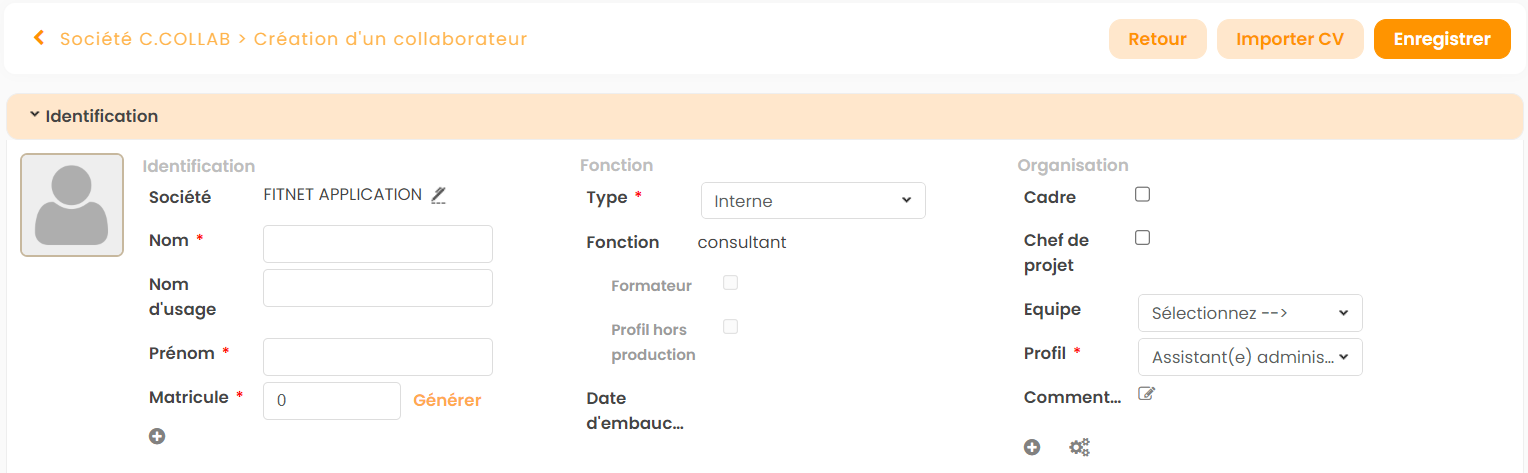Collapse the Identification section header
Screen dimensions: 1528x473
pos(94,116)
